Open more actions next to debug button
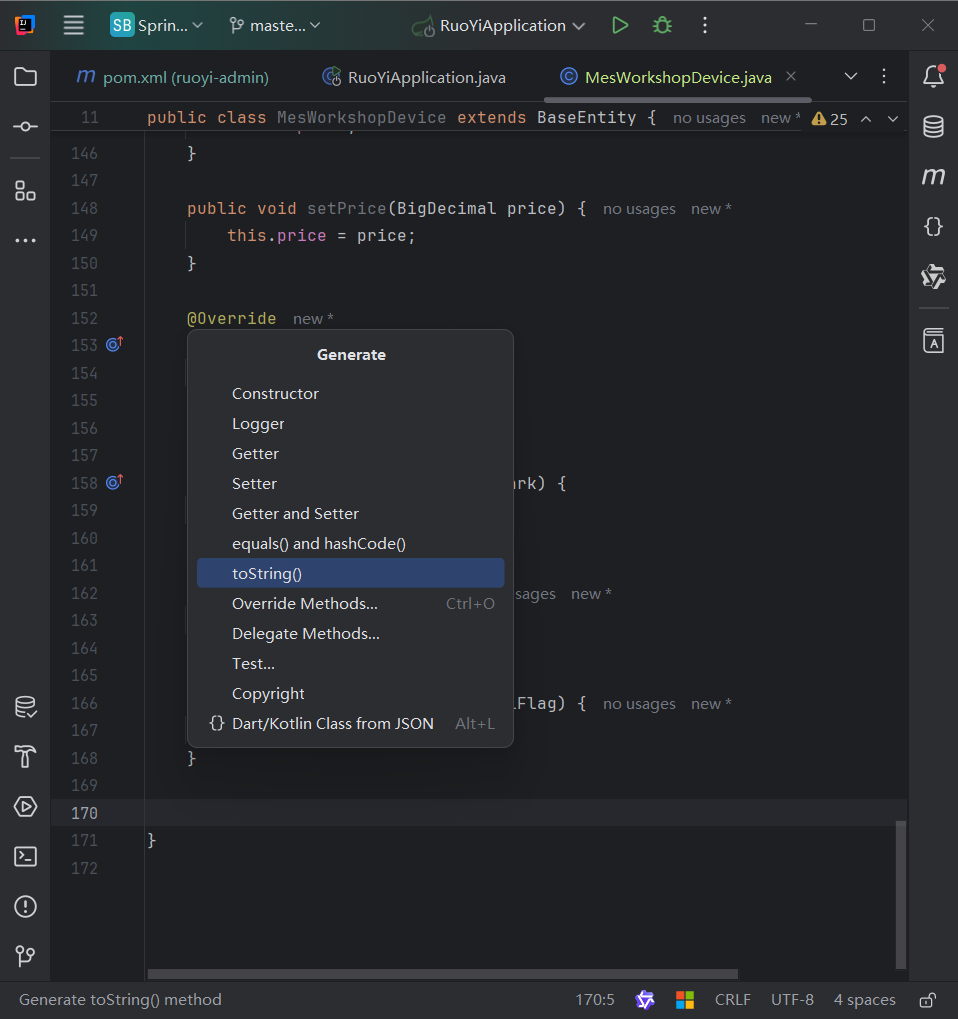Screen dimensions: 958x1019 coord(705,25)
